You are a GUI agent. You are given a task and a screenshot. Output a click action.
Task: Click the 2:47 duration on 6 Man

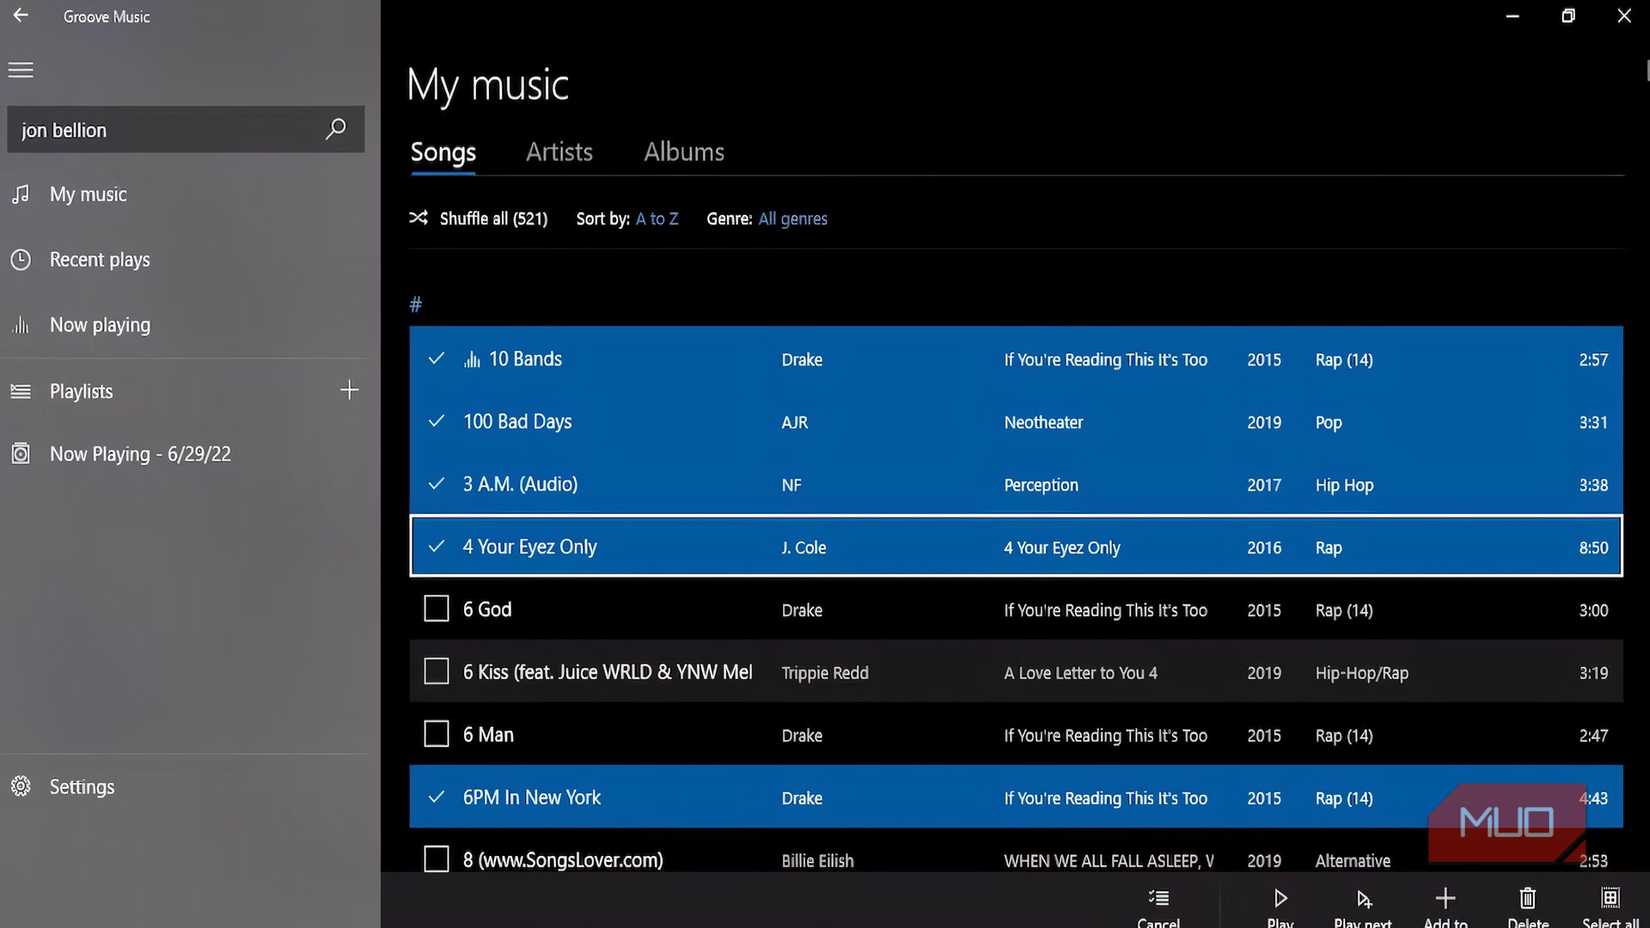point(1594,736)
